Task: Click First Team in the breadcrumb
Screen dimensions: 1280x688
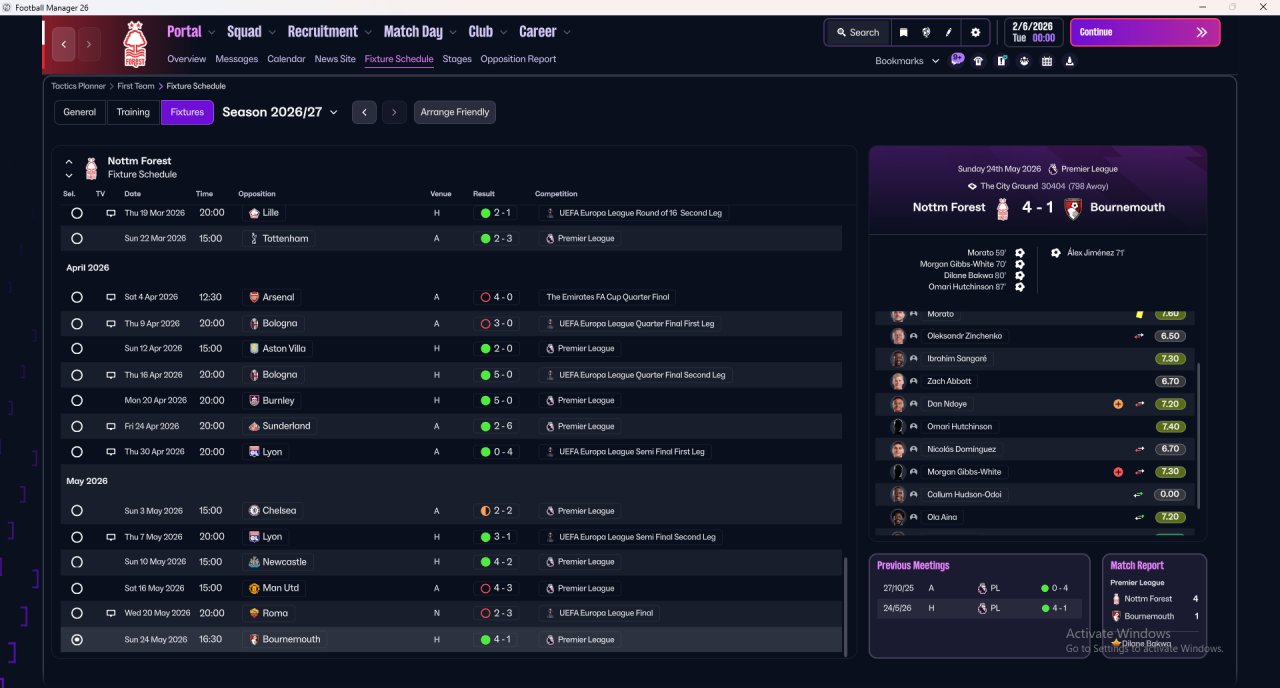Action: 136,87
